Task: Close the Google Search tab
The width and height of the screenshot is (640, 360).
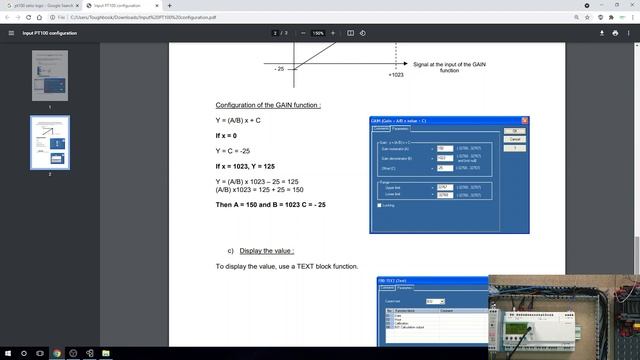Action: pyautogui.click(x=77, y=6)
